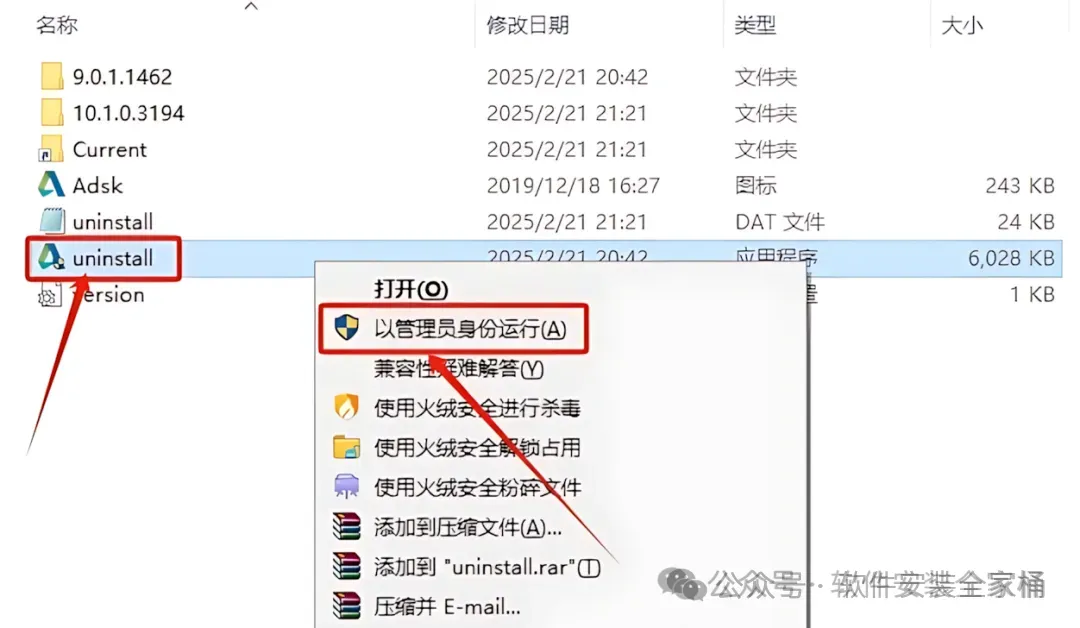The height and width of the screenshot is (628, 1080).
Task: Click the Huorong file shredder icon
Action: click(346, 486)
